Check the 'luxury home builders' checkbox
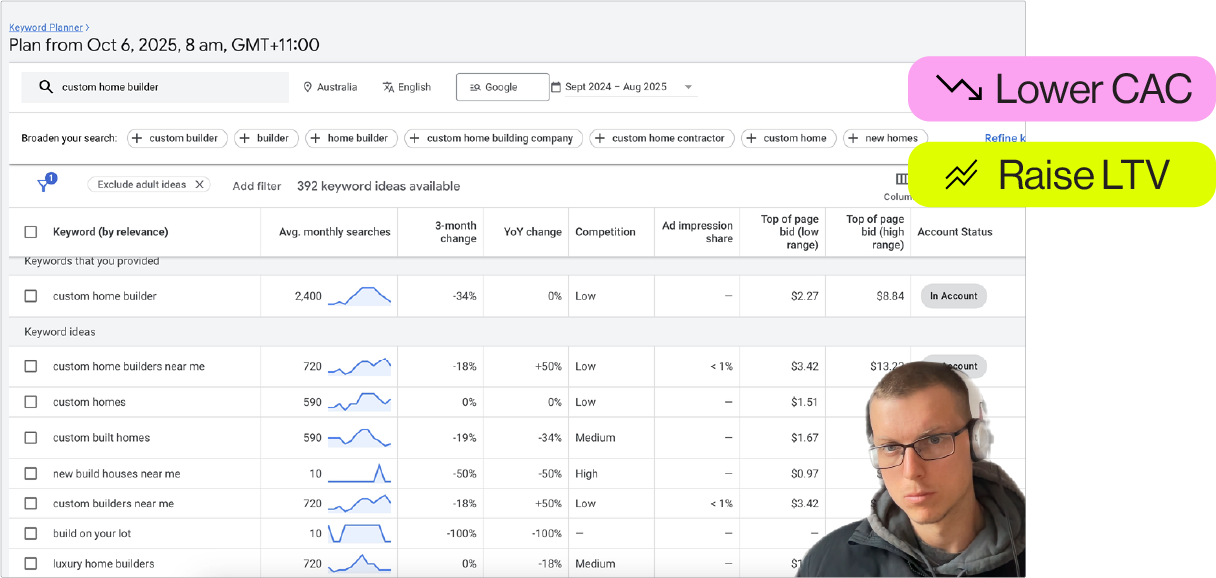This screenshot has width=1216, height=578. tap(31, 564)
